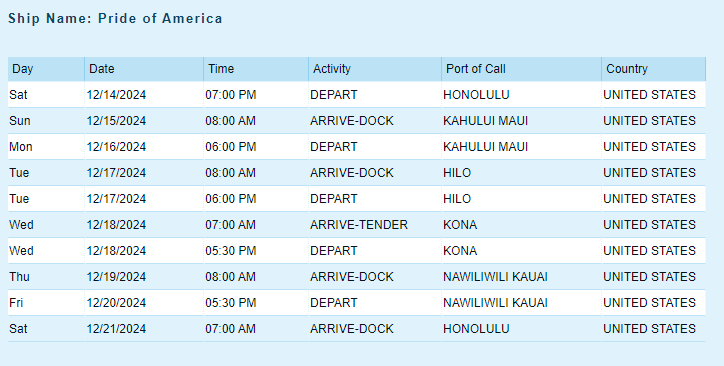This screenshot has width=724, height=366.
Task: Click the Country column header
Action: [654, 69]
